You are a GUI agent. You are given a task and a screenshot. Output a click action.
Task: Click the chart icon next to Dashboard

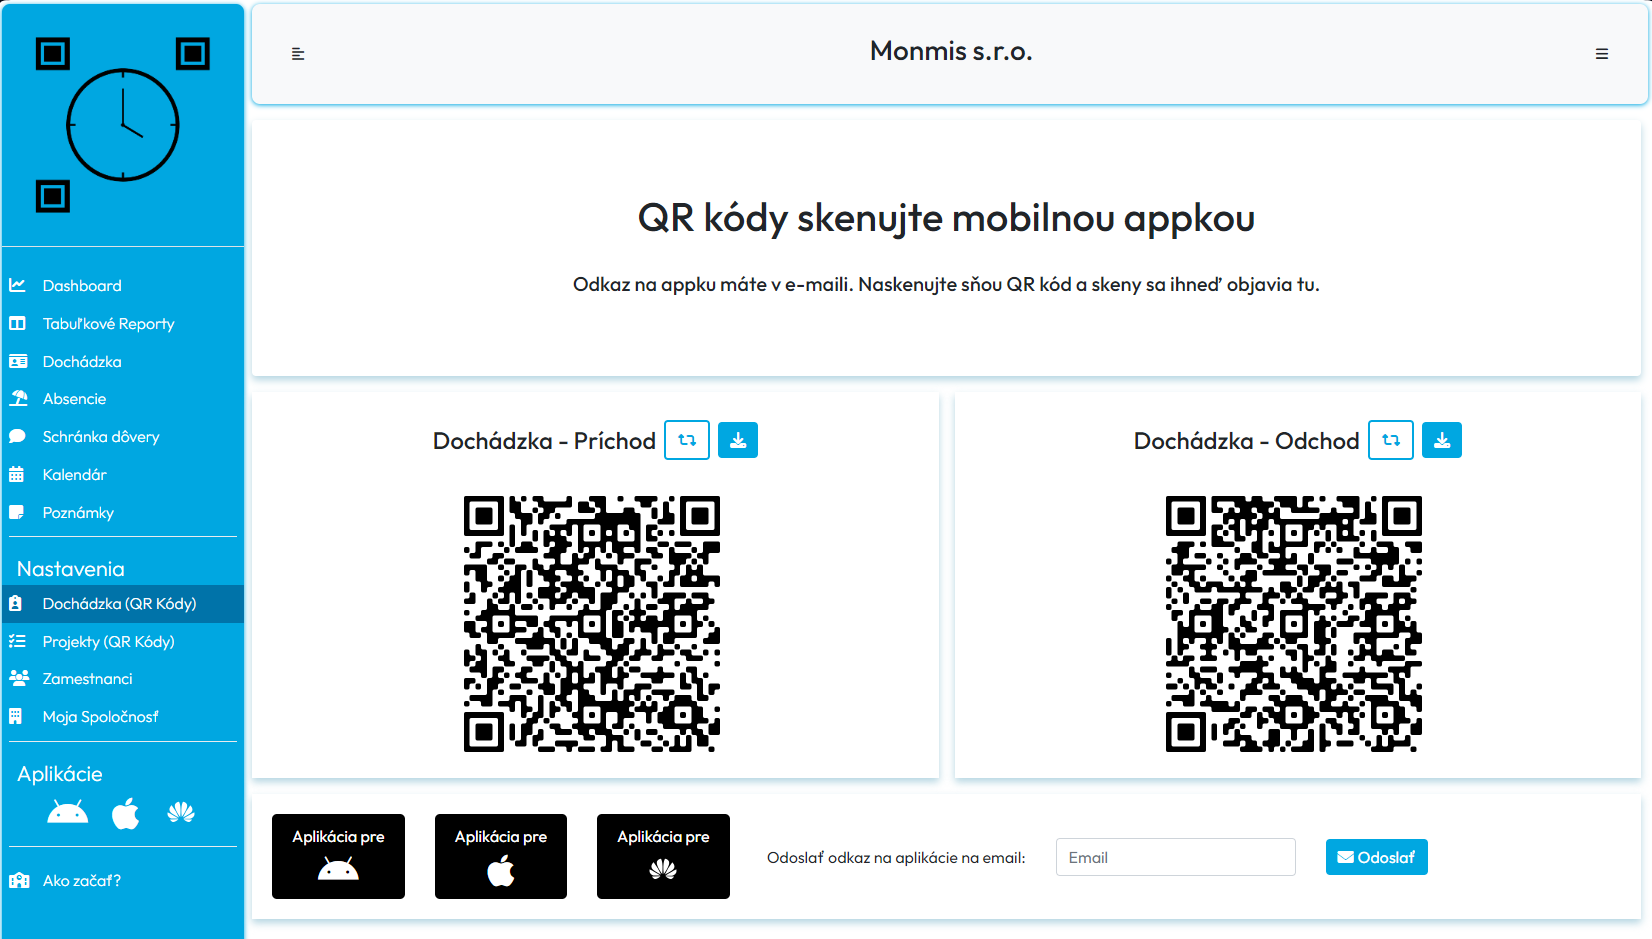[x=17, y=285]
